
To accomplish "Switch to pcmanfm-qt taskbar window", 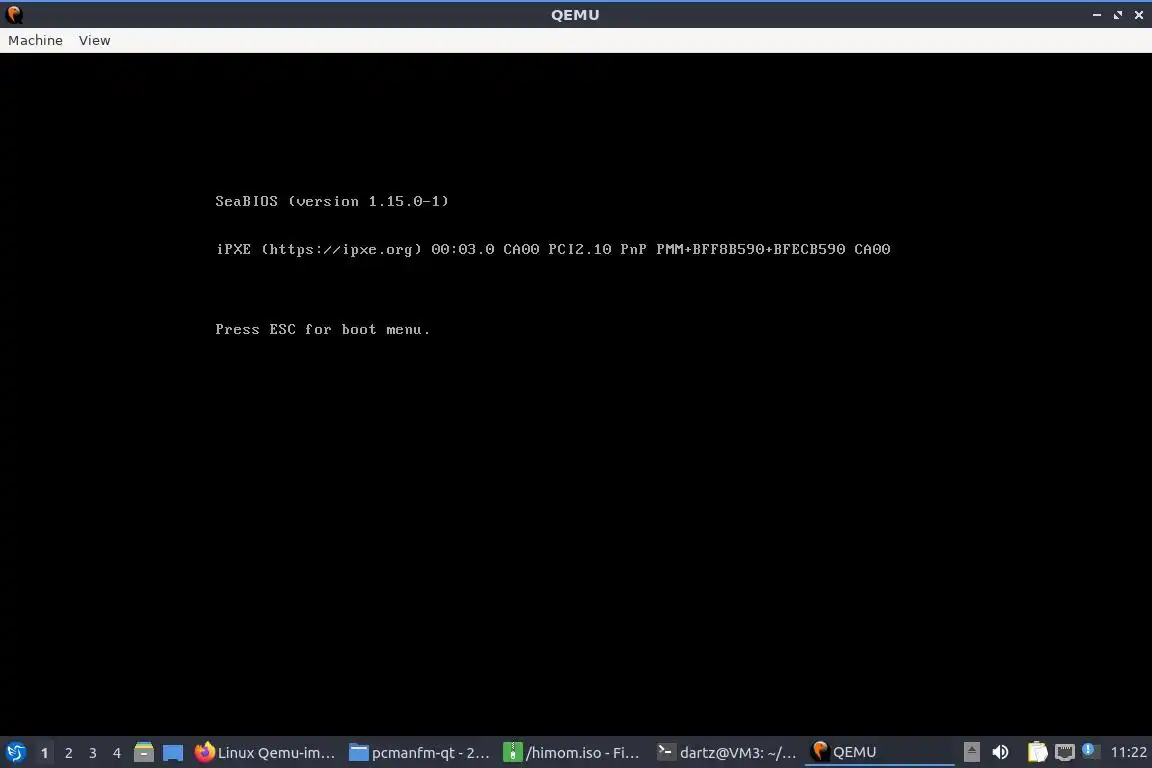I will coord(420,752).
